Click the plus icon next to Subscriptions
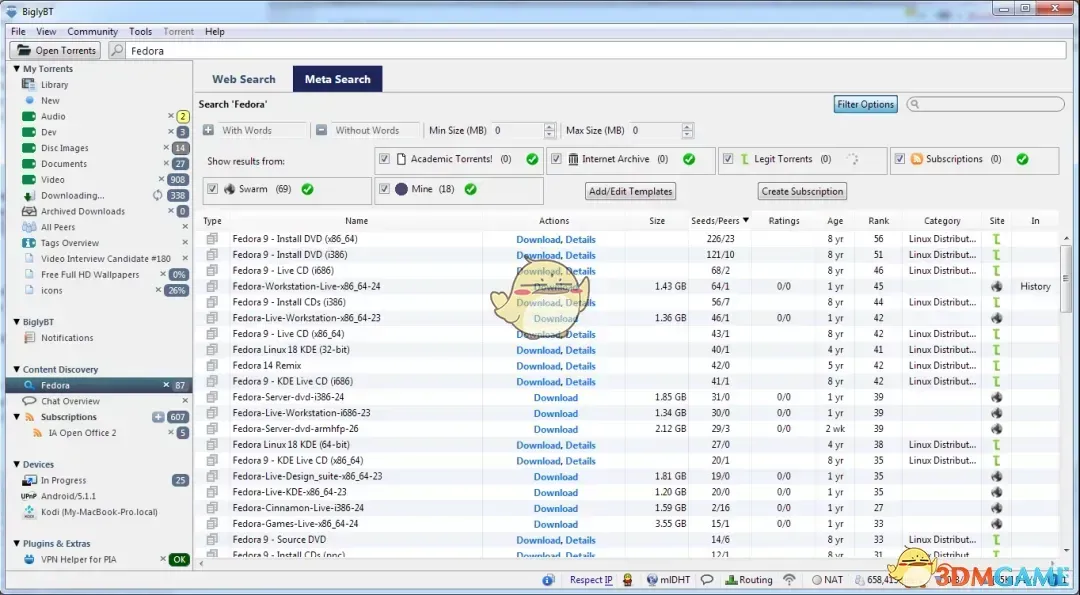The width and height of the screenshot is (1080, 595). click(158, 417)
